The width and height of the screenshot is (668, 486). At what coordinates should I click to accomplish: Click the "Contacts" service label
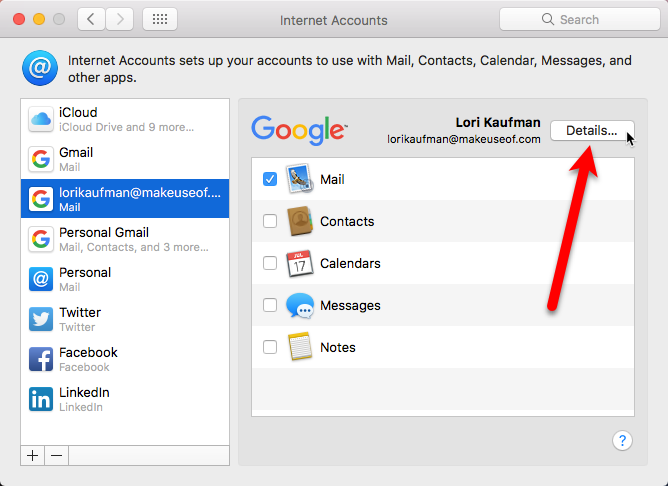coord(347,221)
